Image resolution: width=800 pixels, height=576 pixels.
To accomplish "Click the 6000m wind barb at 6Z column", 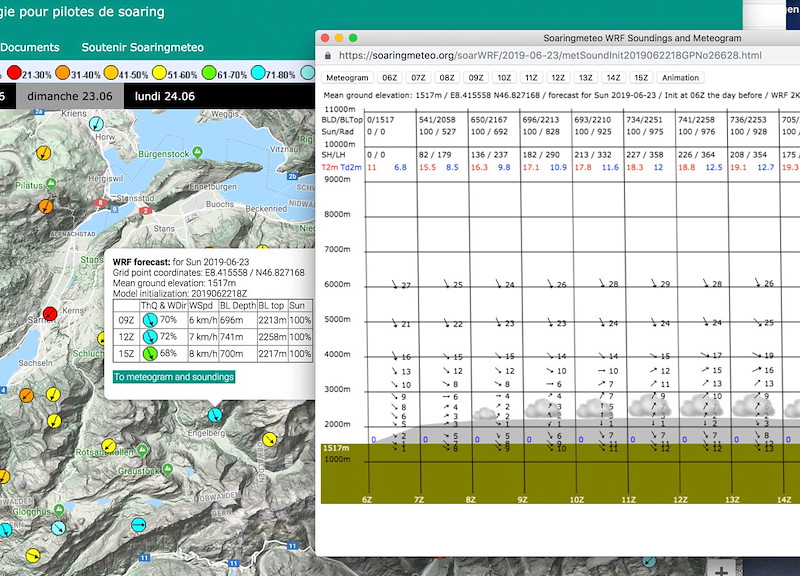I will coord(395,284).
